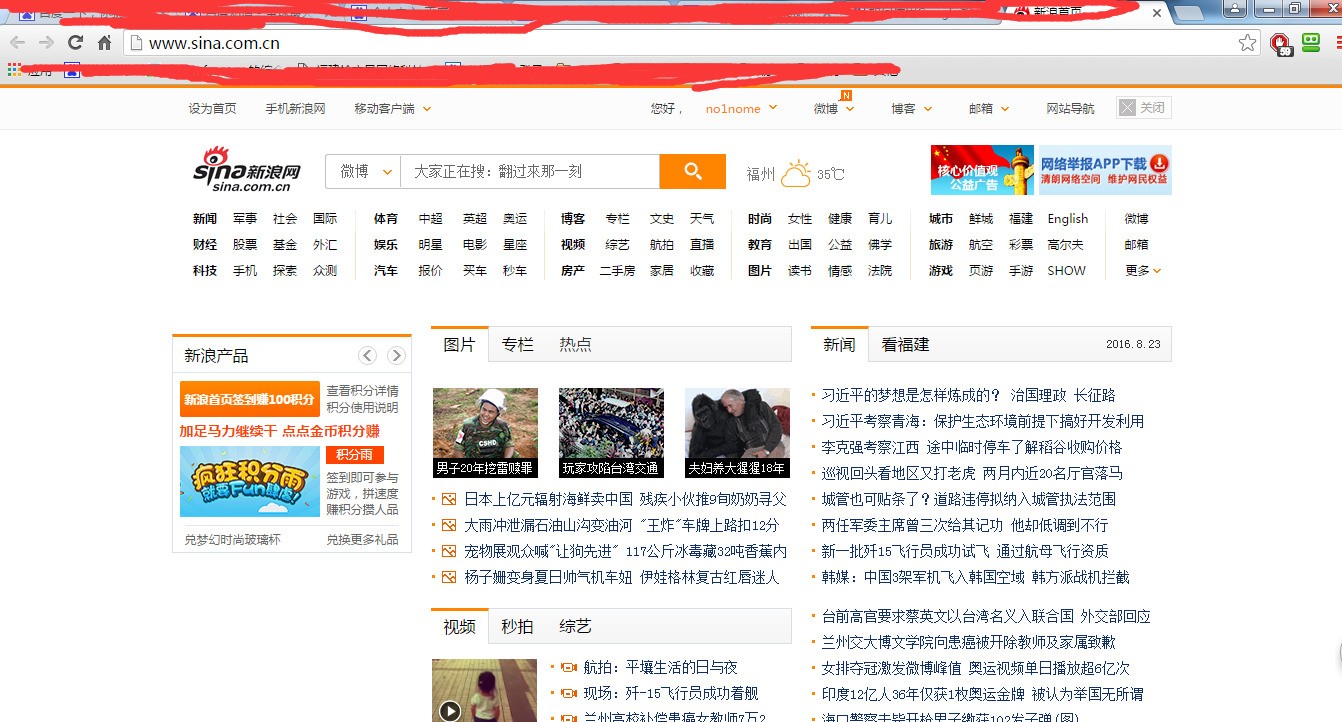Viewport: 1342px width, 722px height.
Task: Open the 财经 channel link
Action: (x=205, y=245)
